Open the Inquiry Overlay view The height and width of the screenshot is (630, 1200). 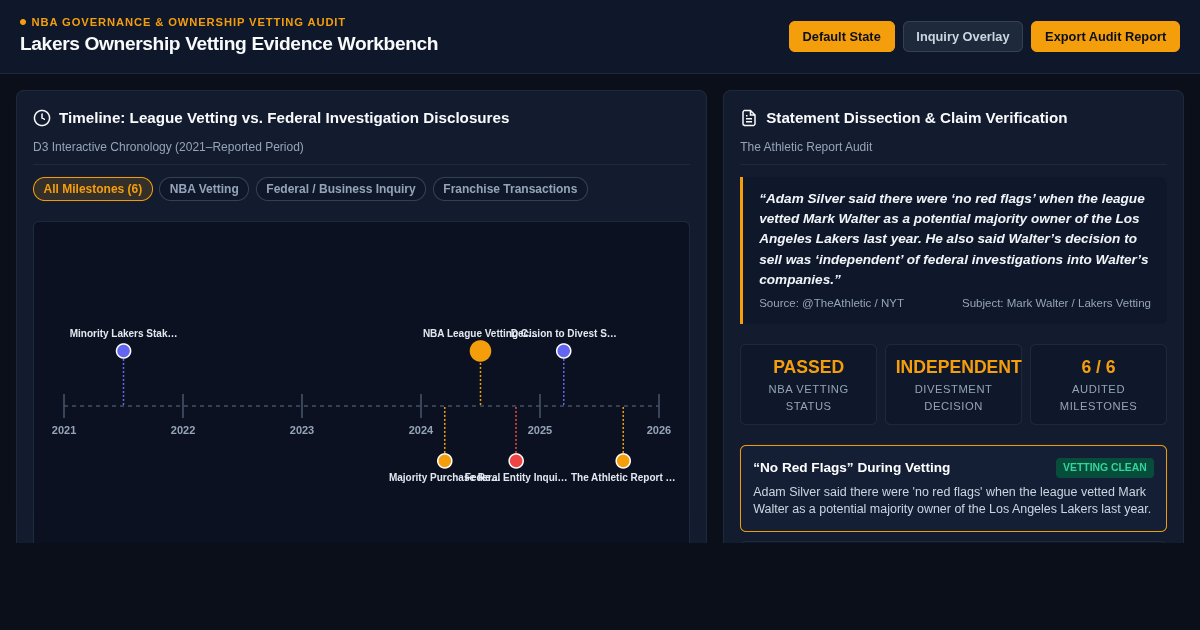click(x=962, y=36)
